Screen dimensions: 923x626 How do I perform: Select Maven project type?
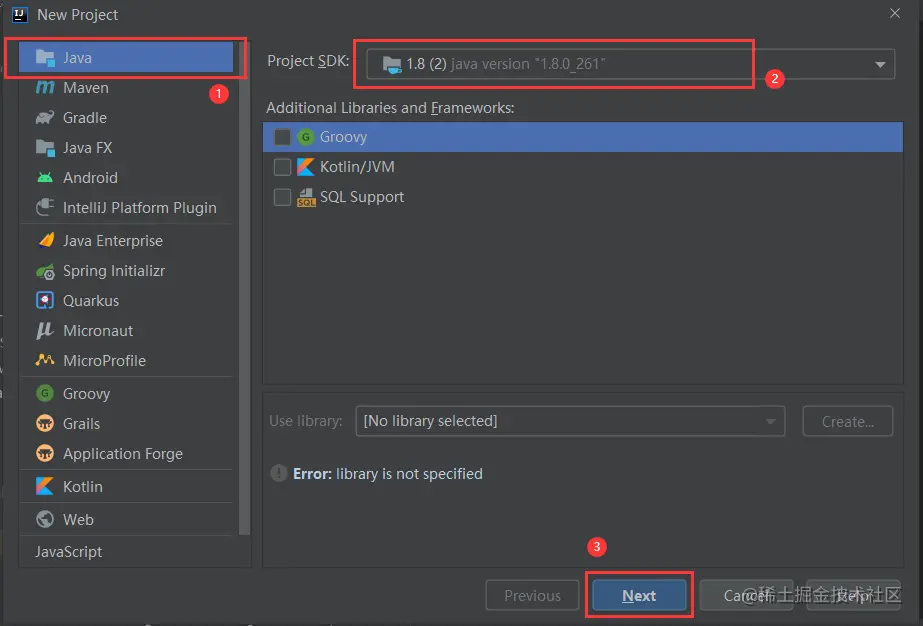[126, 88]
